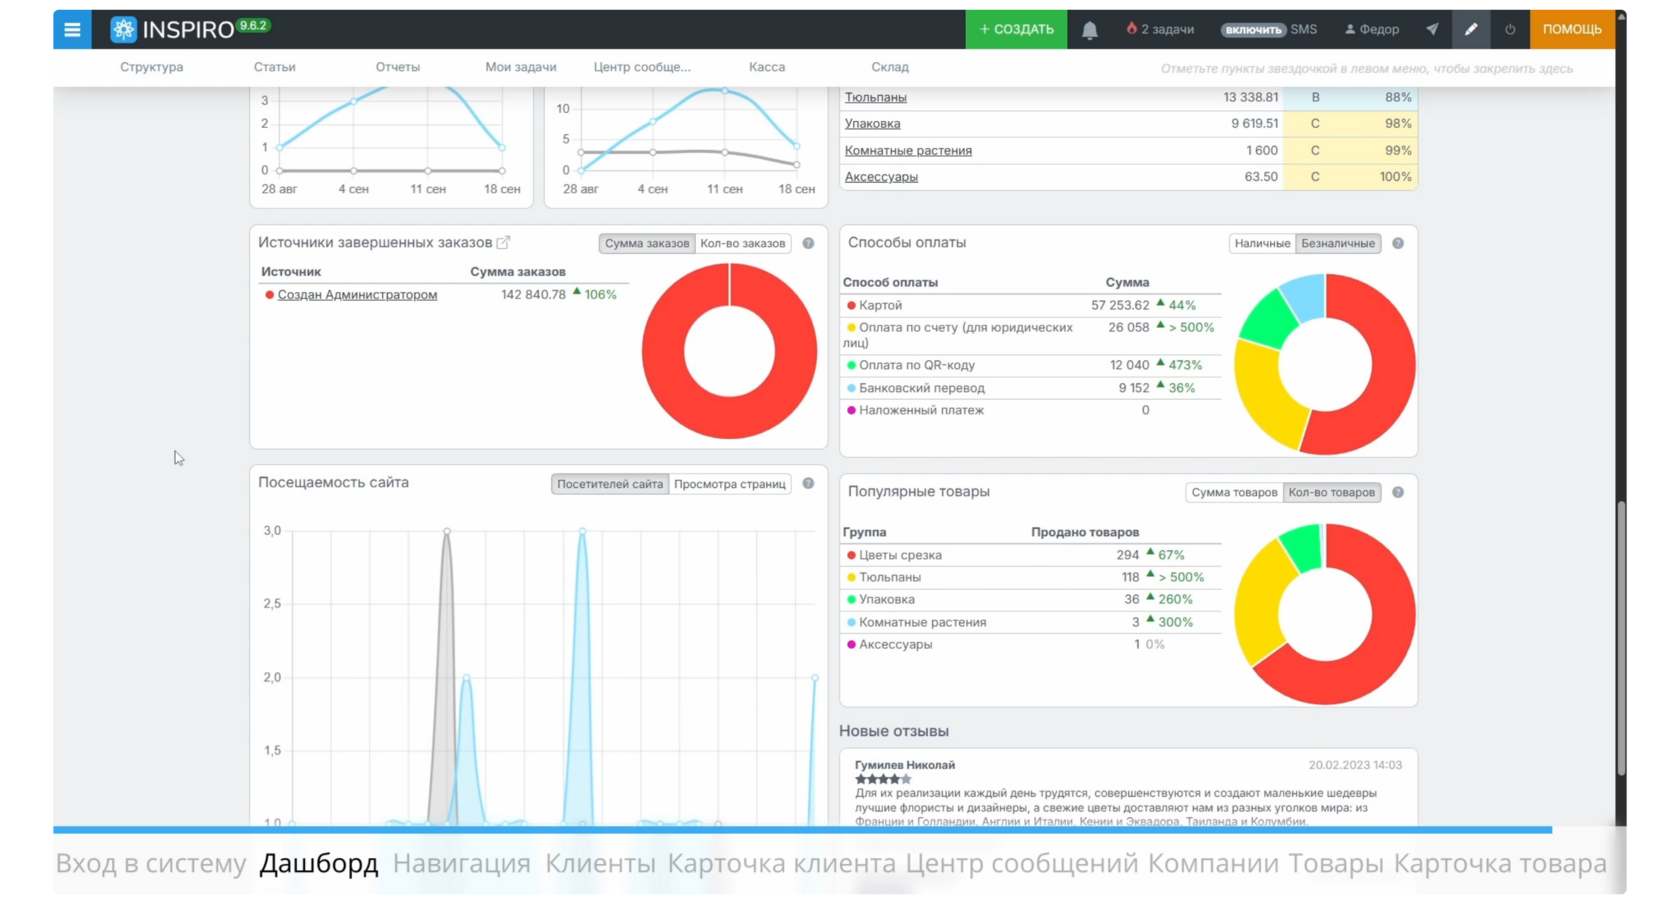This screenshot has height=904, width=1680.
Task: Open the Федор user menu
Action: point(1372,29)
